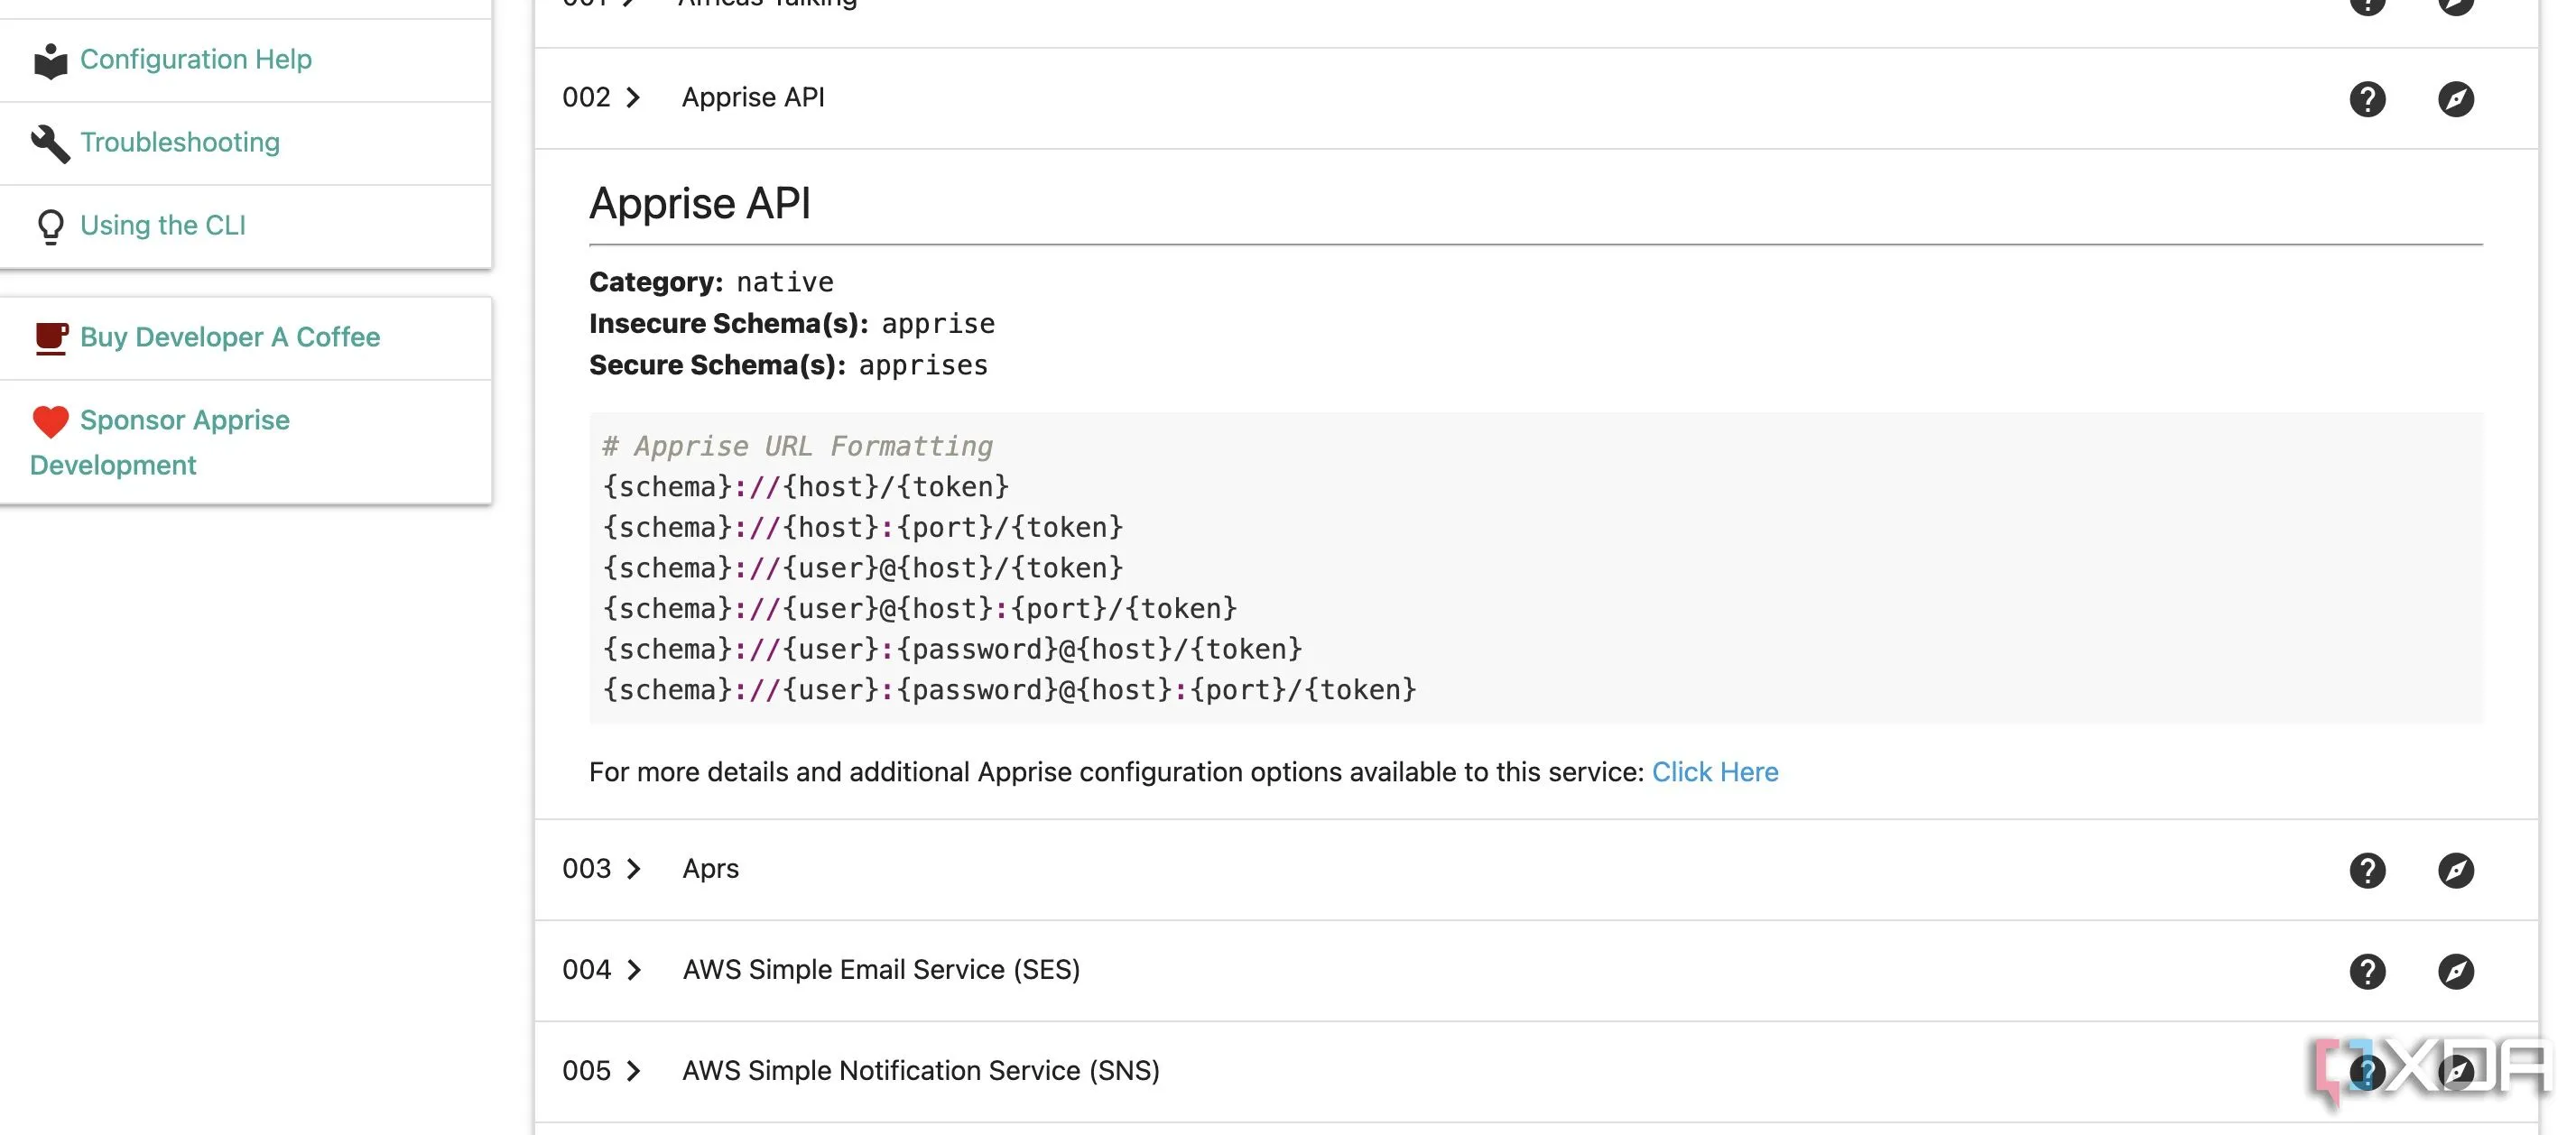
Task: Expand the 005 AWS SNS chevron
Action: click(x=633, y=1071)
